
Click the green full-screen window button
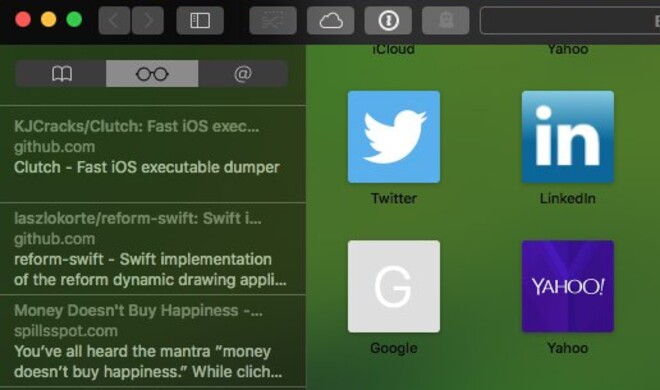[x=74, y=20]
